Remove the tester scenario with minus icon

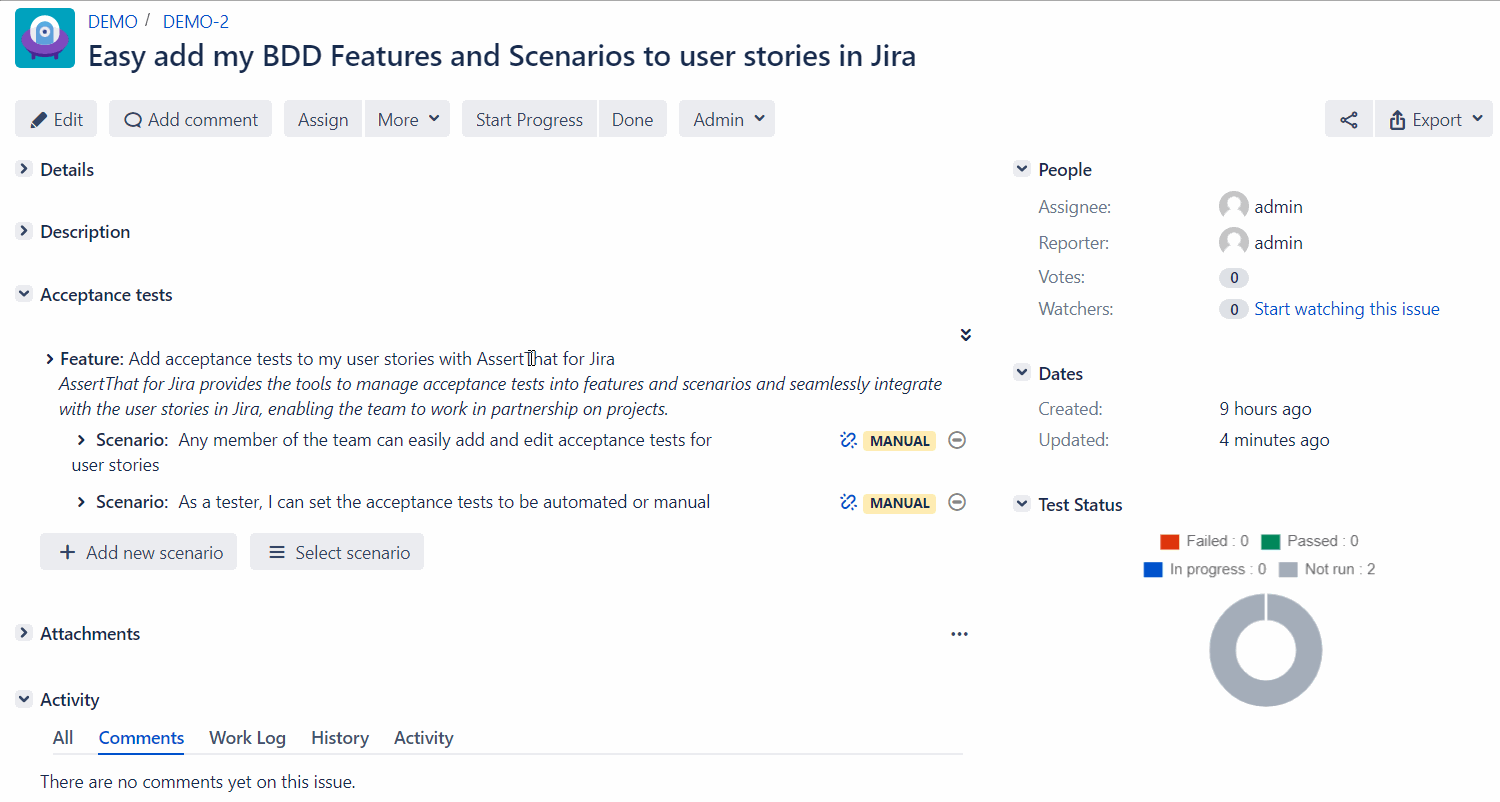click(x=957, y=502)
